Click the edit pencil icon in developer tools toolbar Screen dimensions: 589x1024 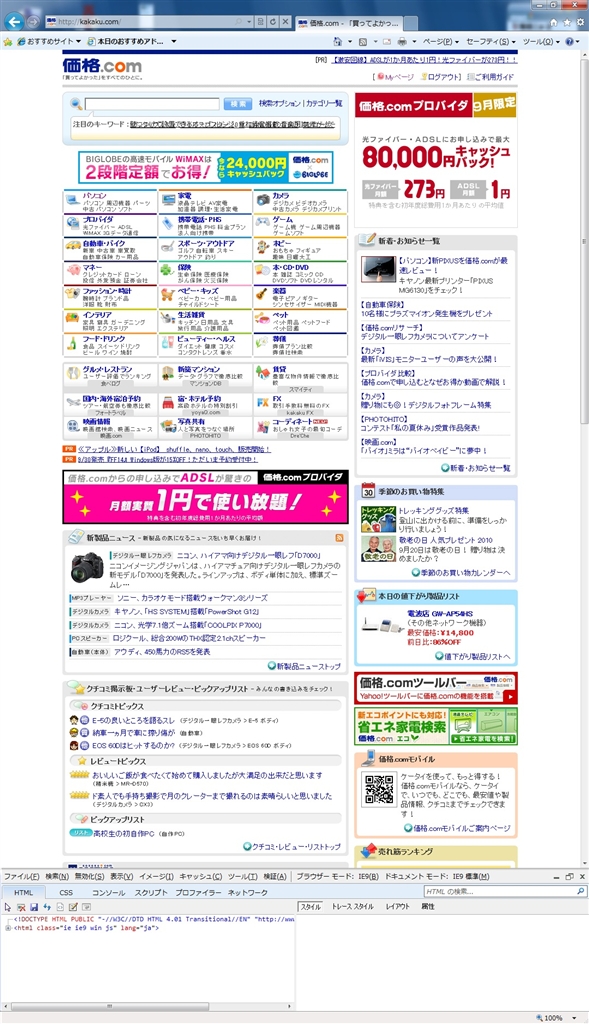[x=73, y=907]
